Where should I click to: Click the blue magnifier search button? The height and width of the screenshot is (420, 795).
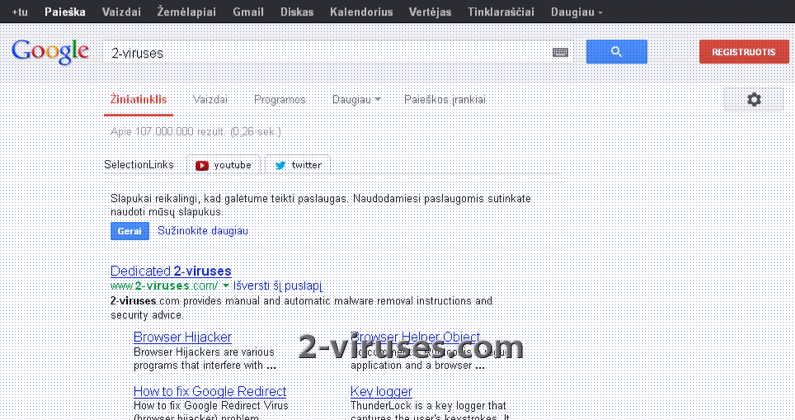click(x=617, y=52)
